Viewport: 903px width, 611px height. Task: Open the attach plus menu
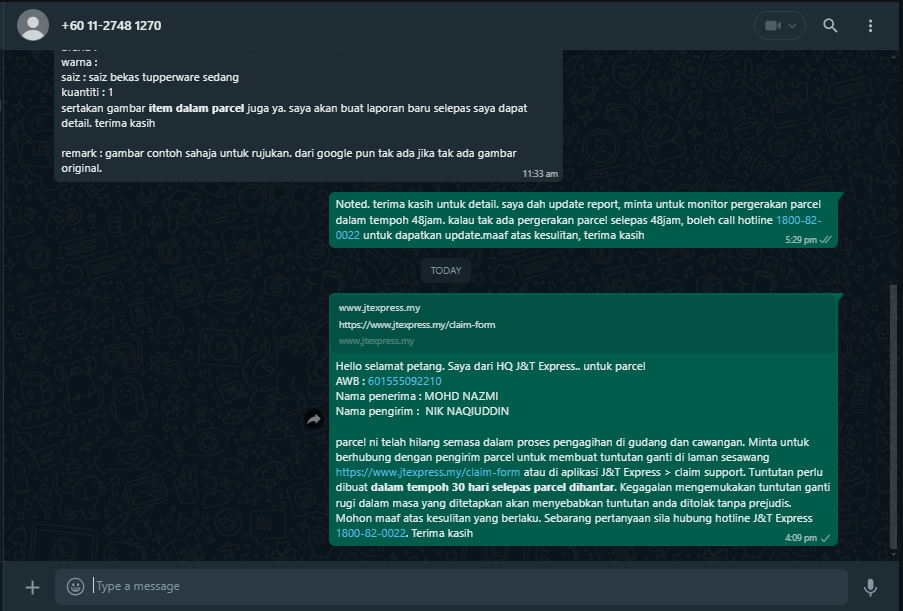click(x=33, y=587)
